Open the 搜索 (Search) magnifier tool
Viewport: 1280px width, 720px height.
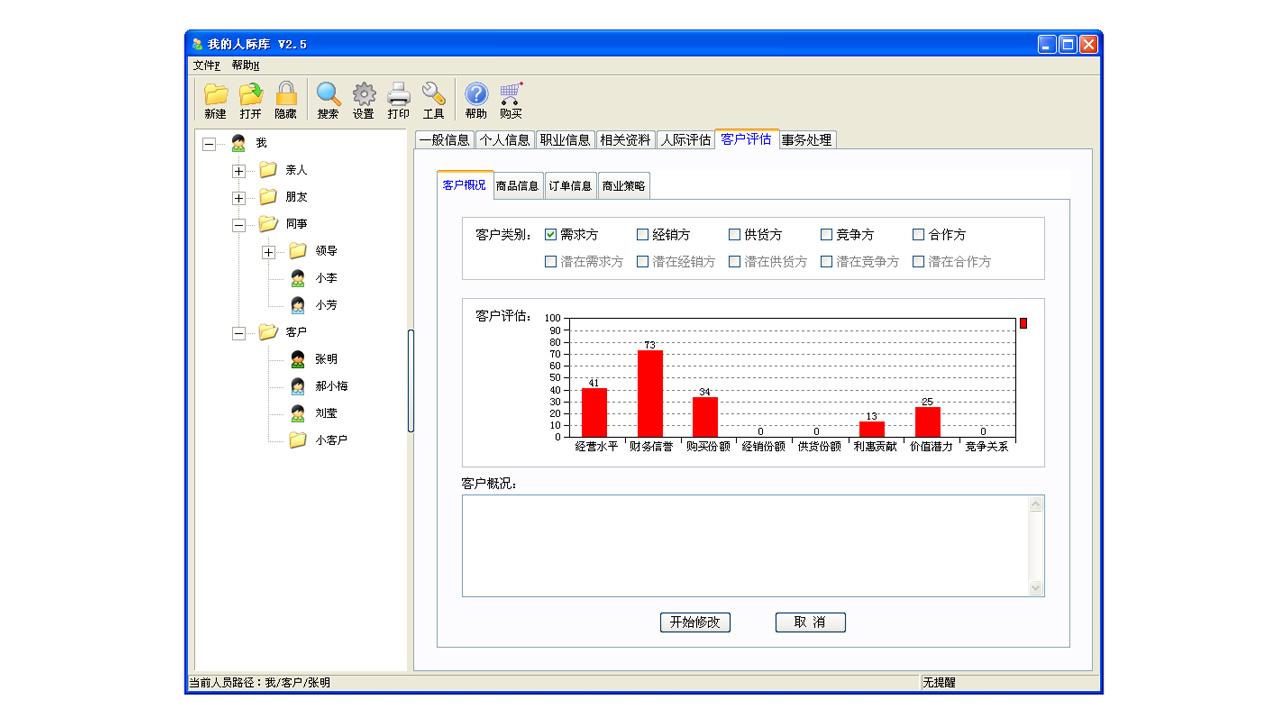coord(328,96)
